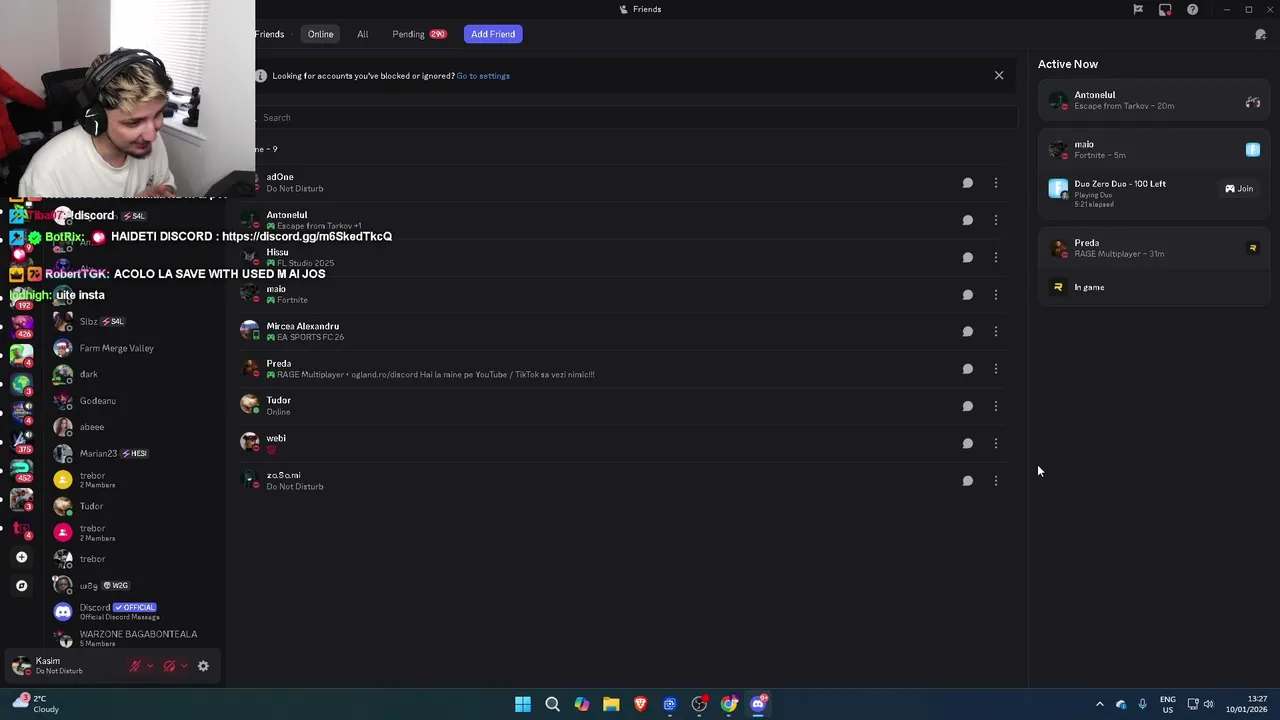Message zo.8o.mi with the chat icon
This screenshot has height=720, width=1280.
[x=967, y=481]
